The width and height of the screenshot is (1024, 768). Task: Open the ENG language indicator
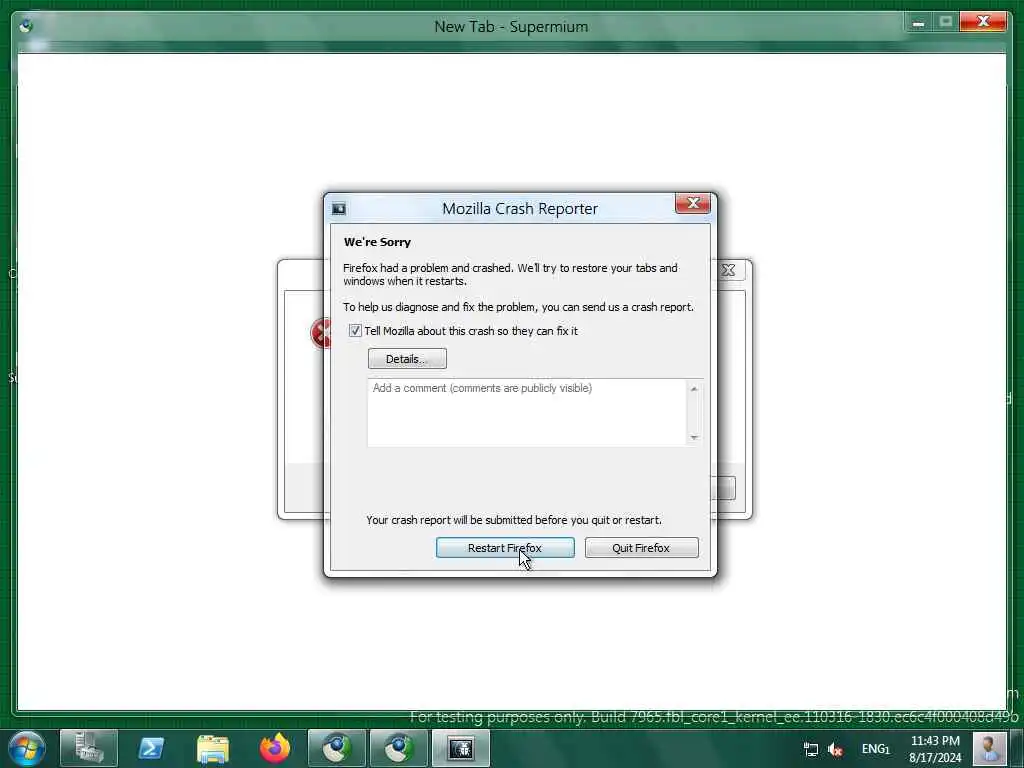point(875,749)
